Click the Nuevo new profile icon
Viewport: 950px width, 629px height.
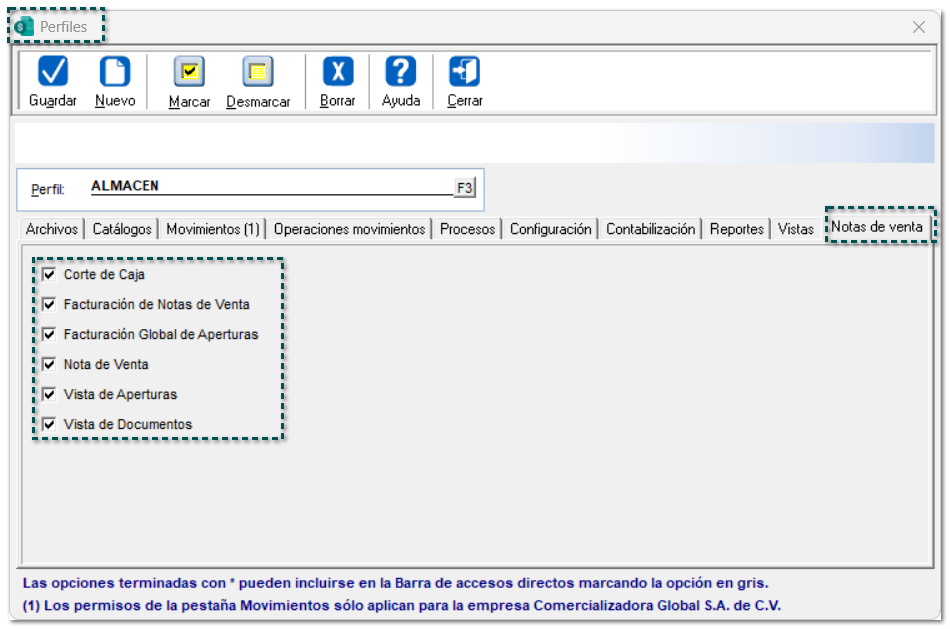pos(115,72)
